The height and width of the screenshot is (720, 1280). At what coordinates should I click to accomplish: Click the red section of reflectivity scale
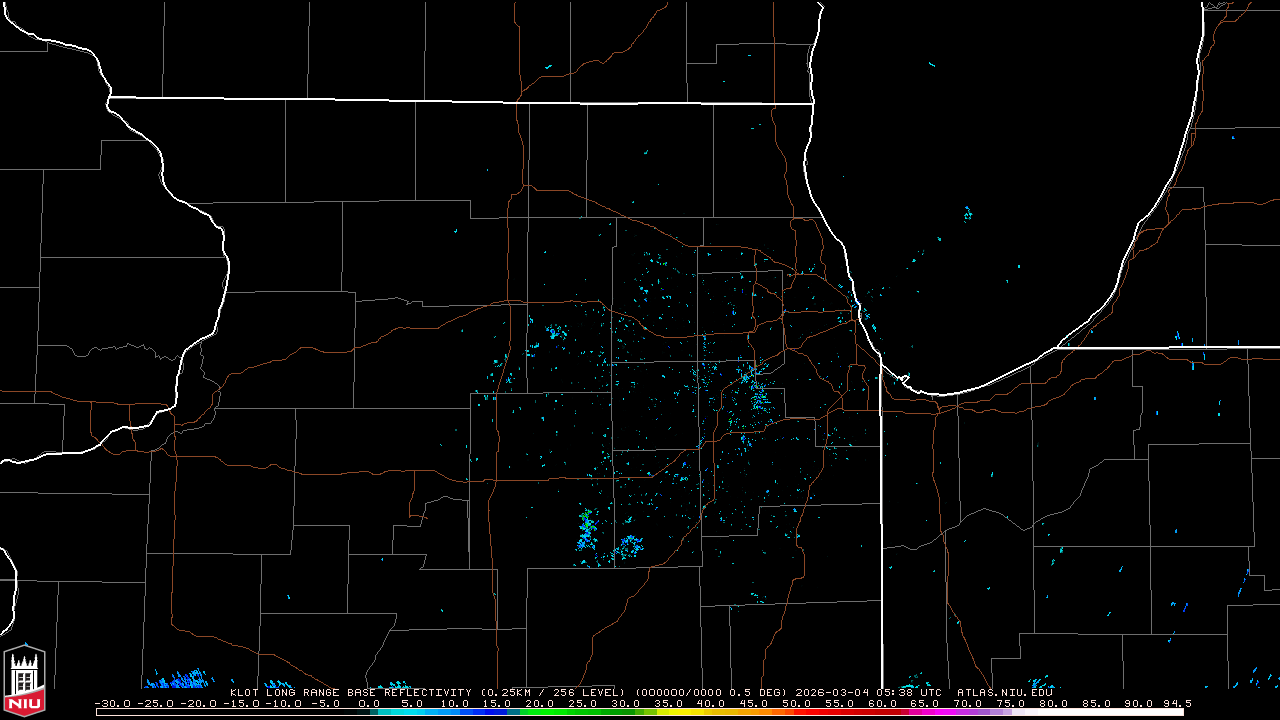point(840,712)
